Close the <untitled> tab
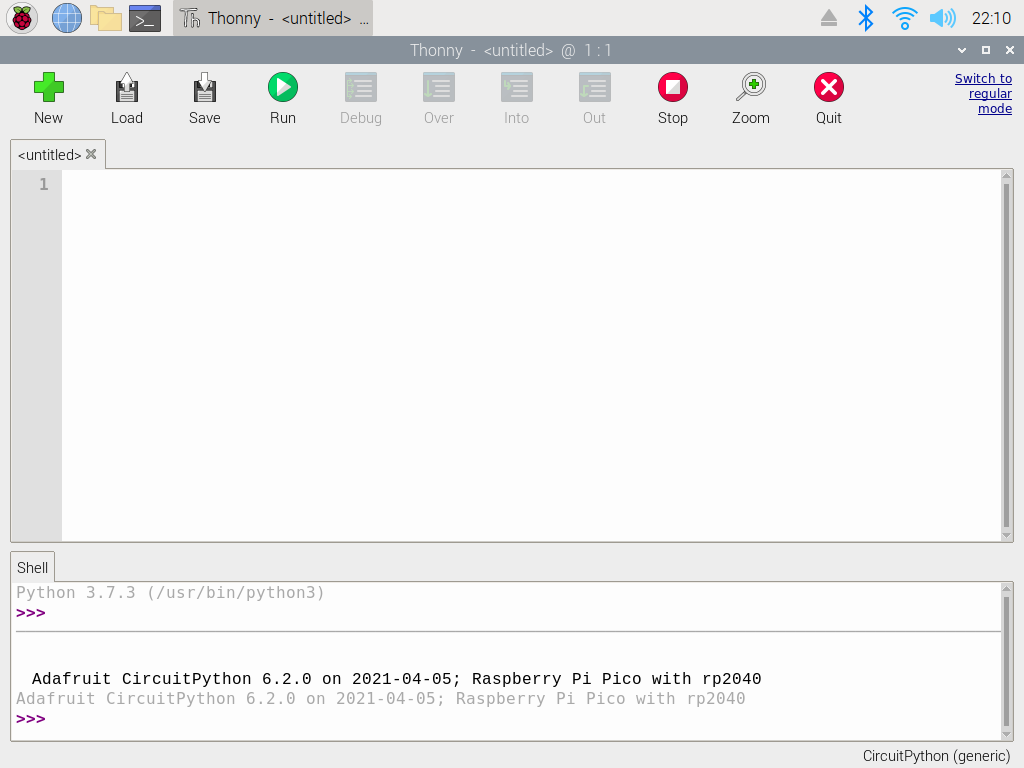Screen dimensions: 1024x768 (91, 154)
